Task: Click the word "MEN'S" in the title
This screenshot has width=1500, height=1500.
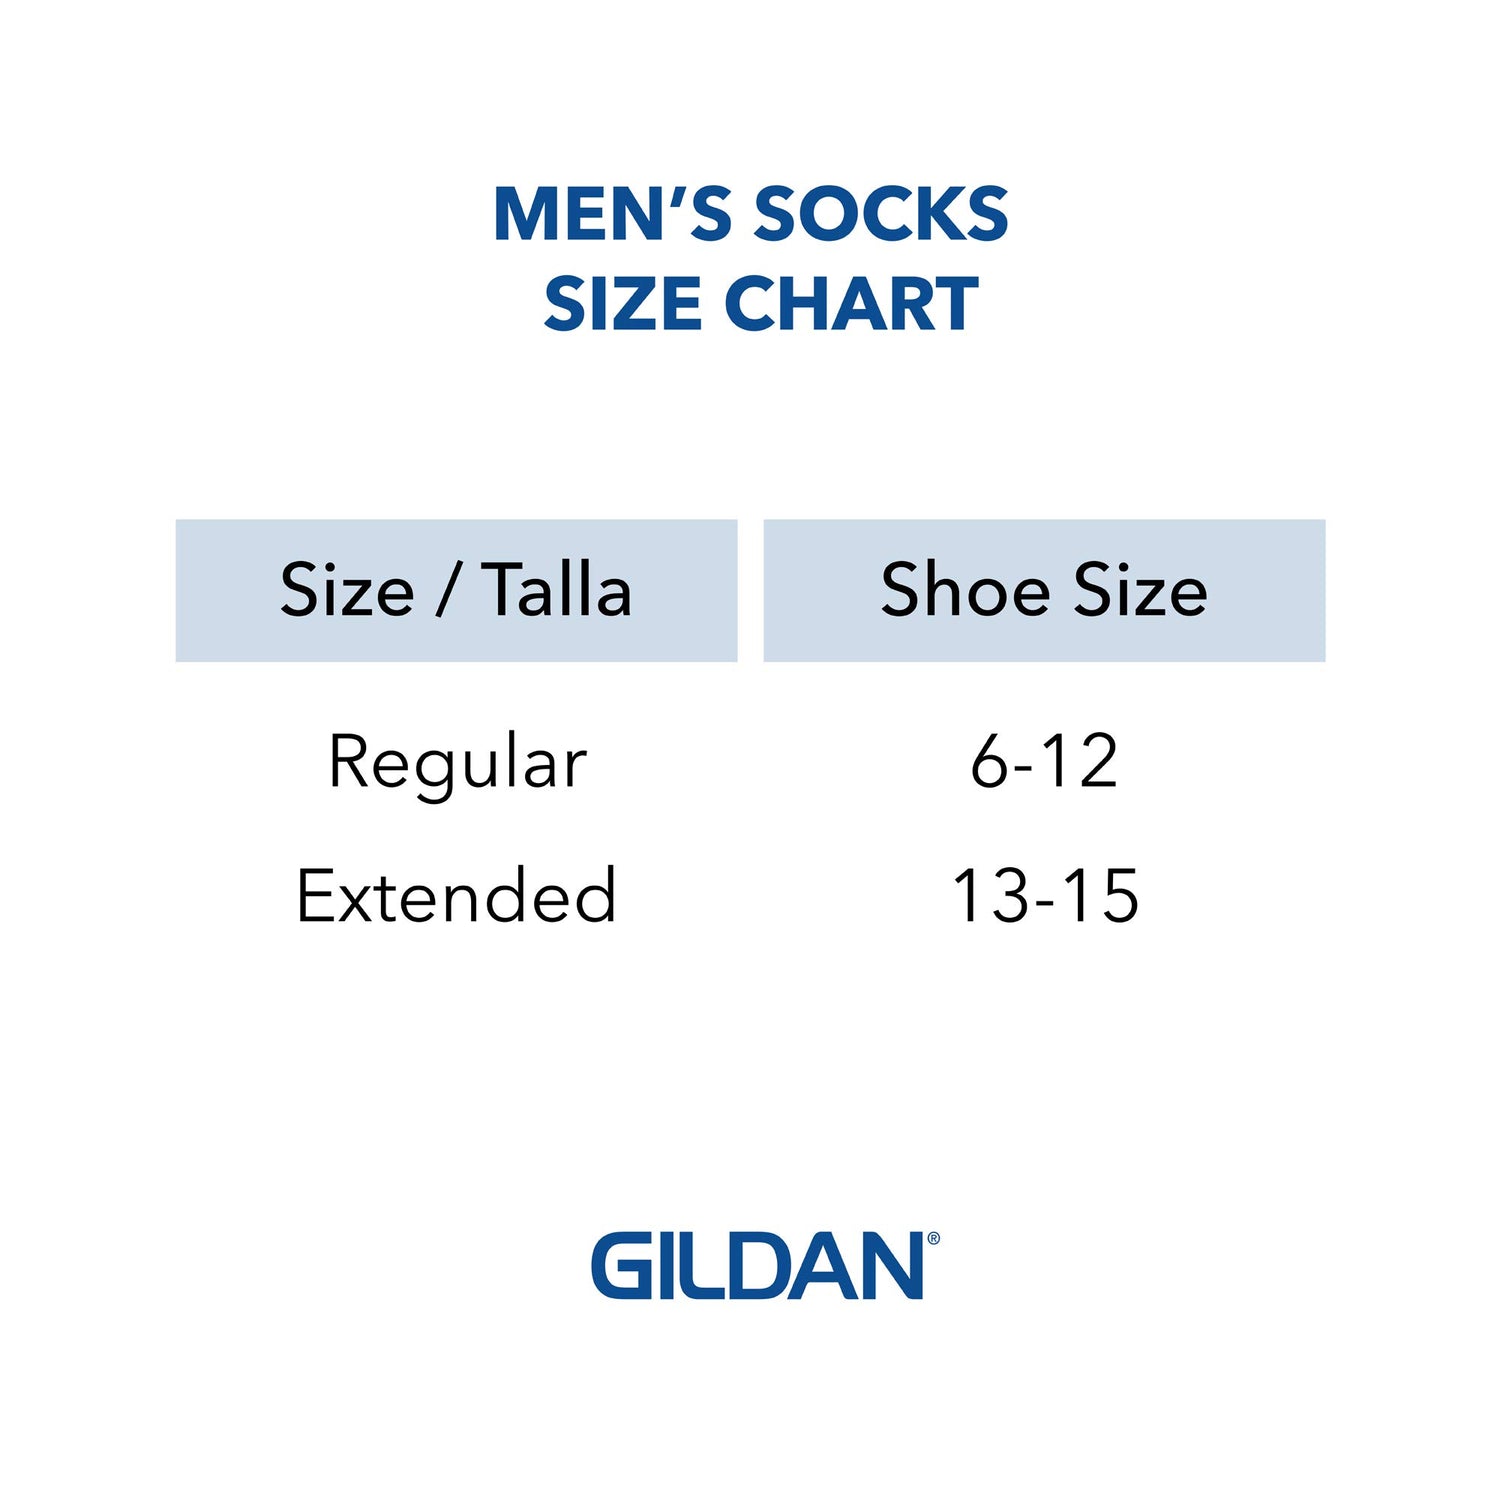Action: (613, 214)
